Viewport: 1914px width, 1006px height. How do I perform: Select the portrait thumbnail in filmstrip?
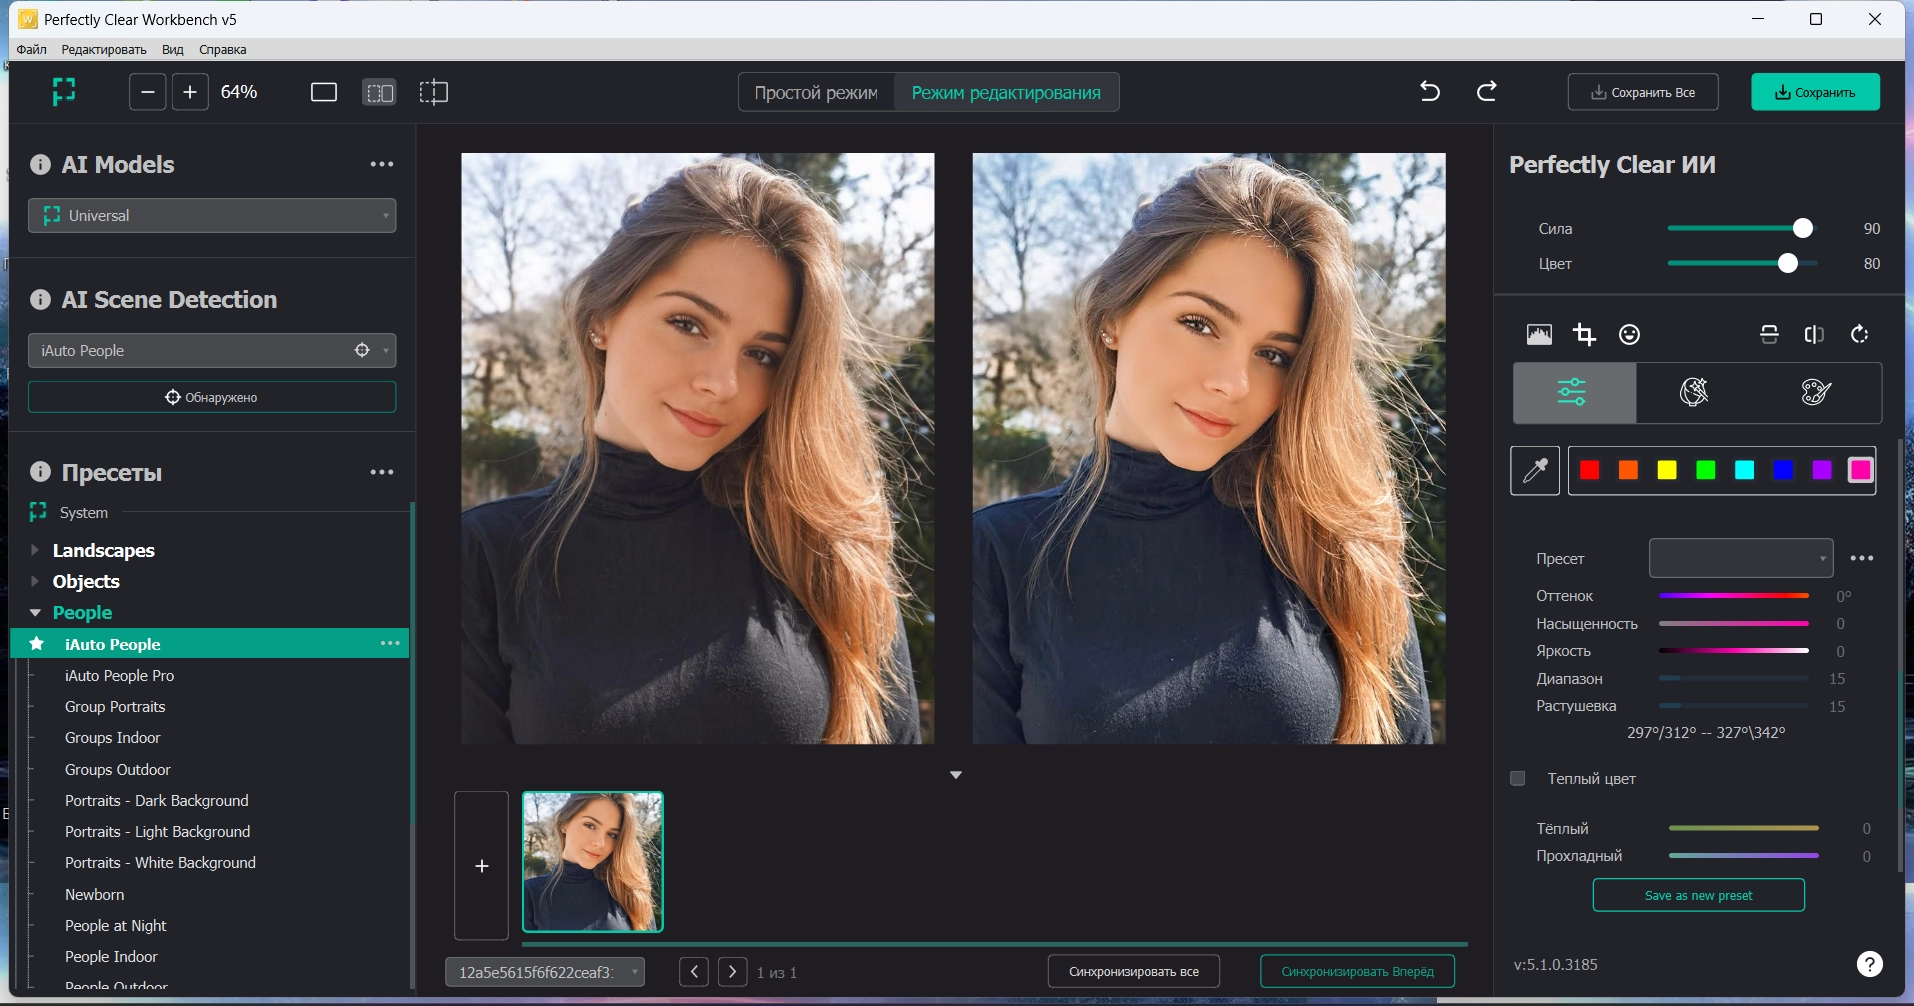pos(593,862)
